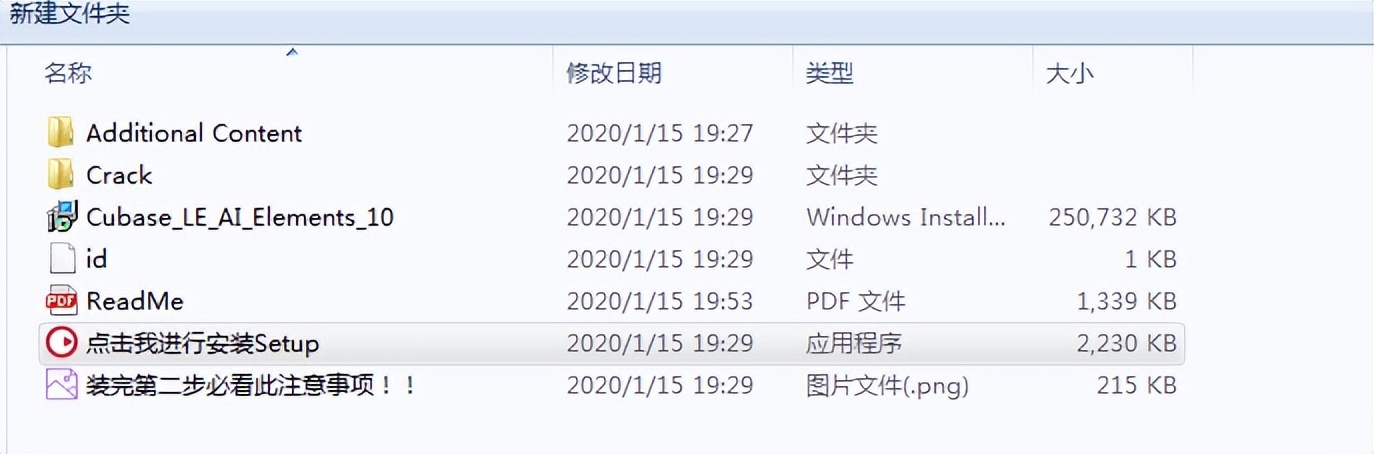Click the 新建文件夹 window title
The image size is (1374, 454).
click(70, 15)
